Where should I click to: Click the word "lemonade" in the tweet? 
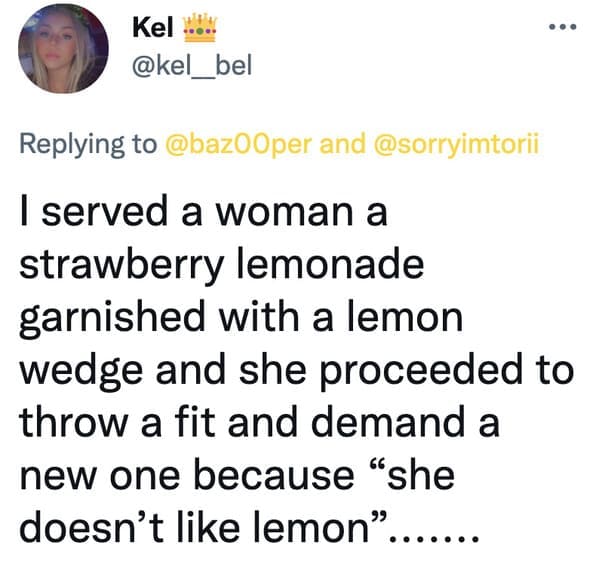click(x=330, y=264)
